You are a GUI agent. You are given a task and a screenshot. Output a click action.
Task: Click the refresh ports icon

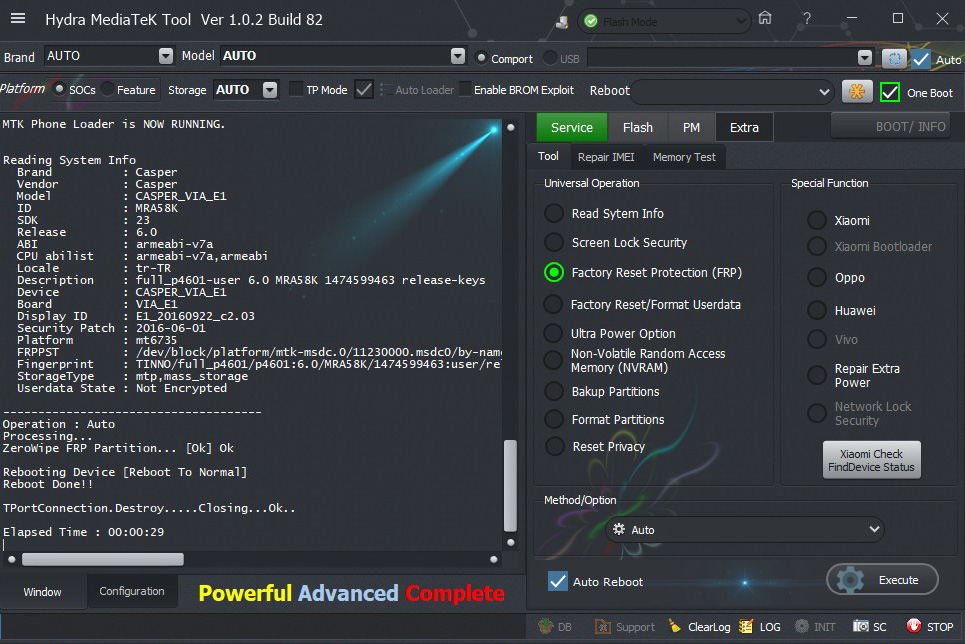tap(894, 58)
